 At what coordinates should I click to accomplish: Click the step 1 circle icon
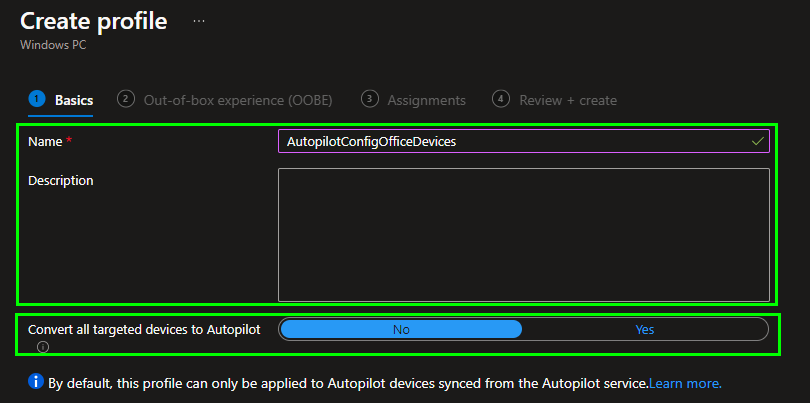[x=37, y=99]
